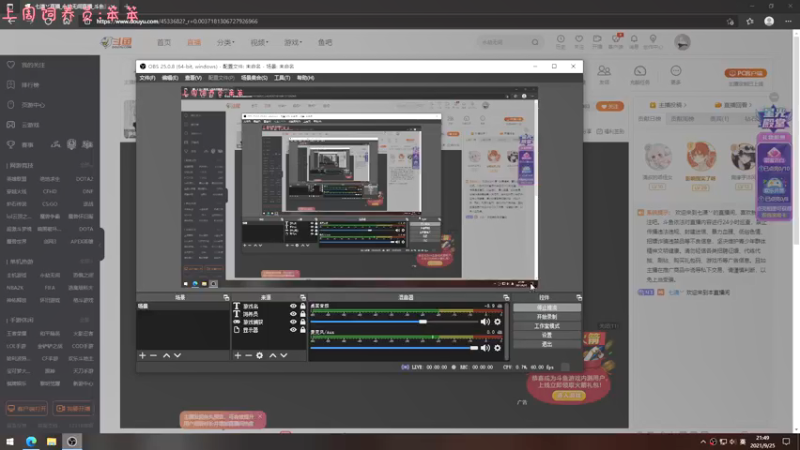
Task: Expand the 游戏 dropdown in Douyu navigation
Action: 293,42
